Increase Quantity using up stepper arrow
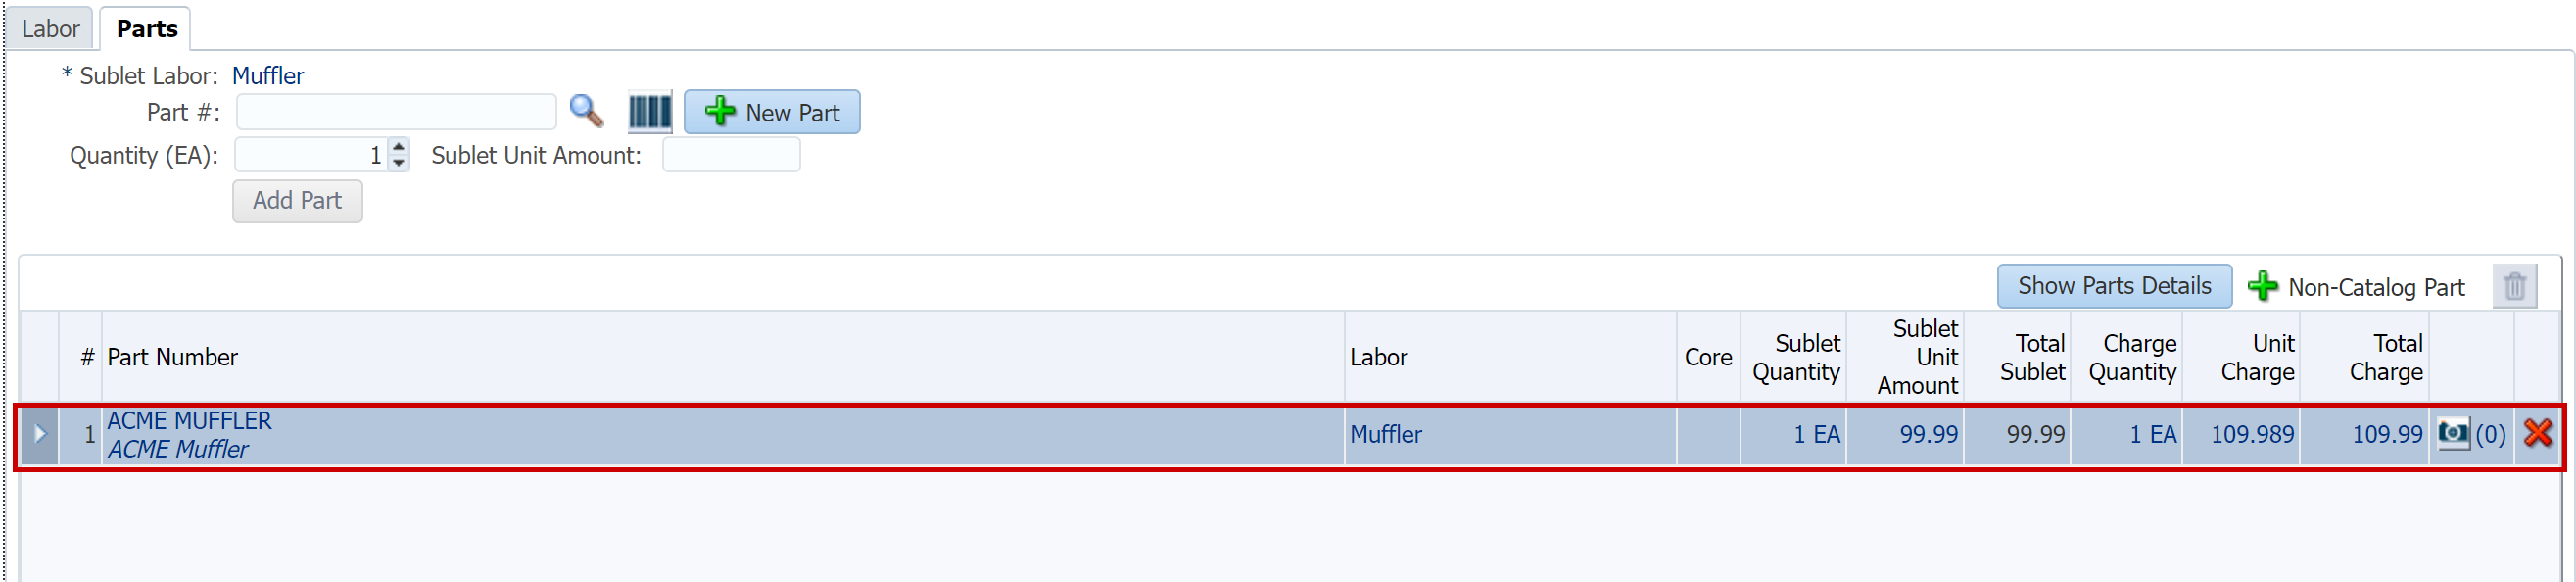 [398, 146]
